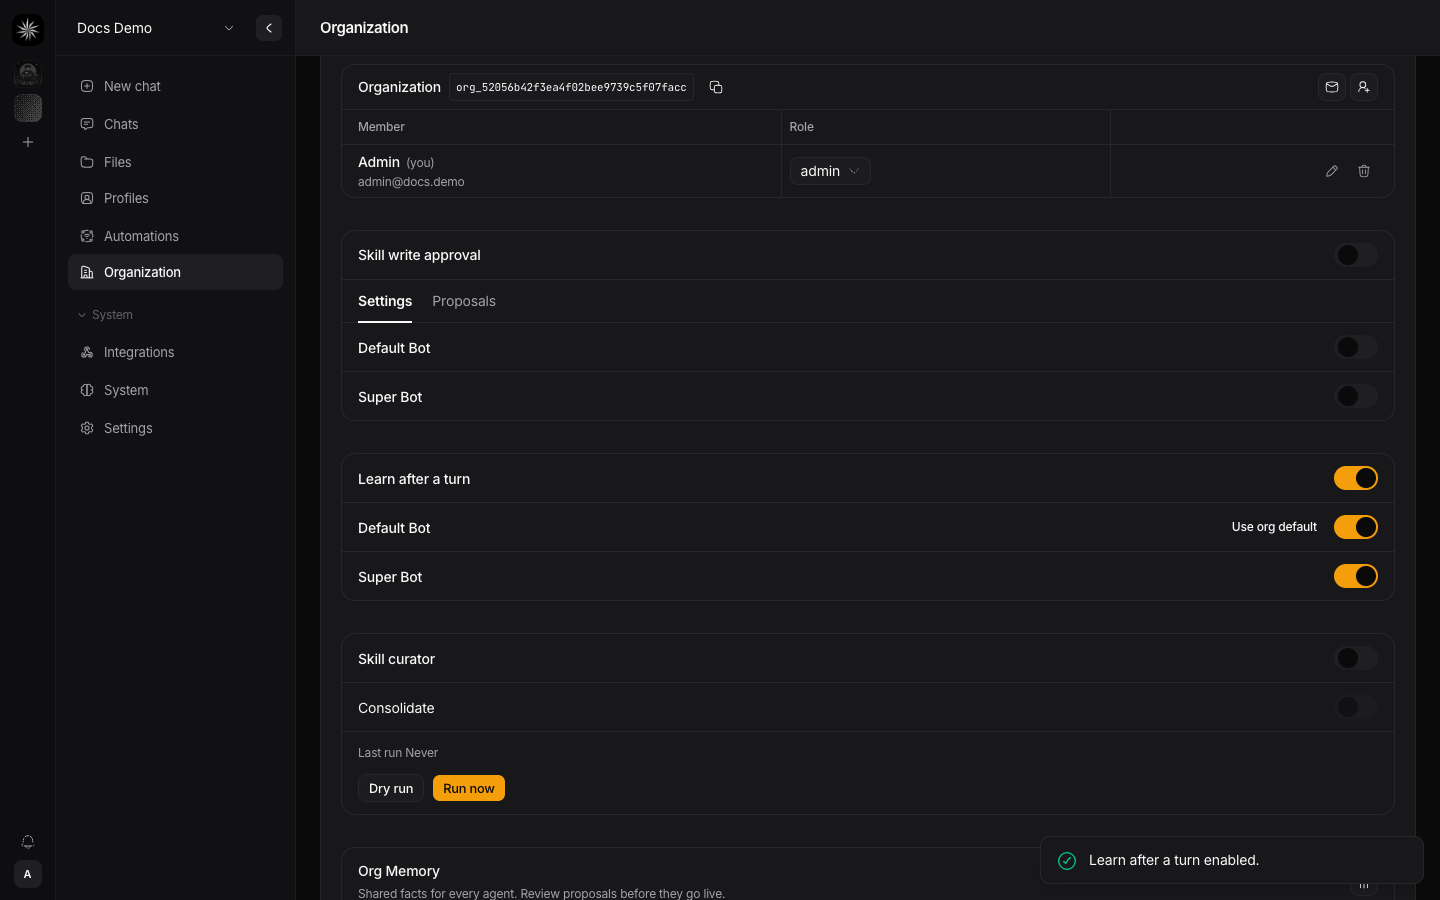Open the System page item
1440x900 pixels.
pos(175,390)
